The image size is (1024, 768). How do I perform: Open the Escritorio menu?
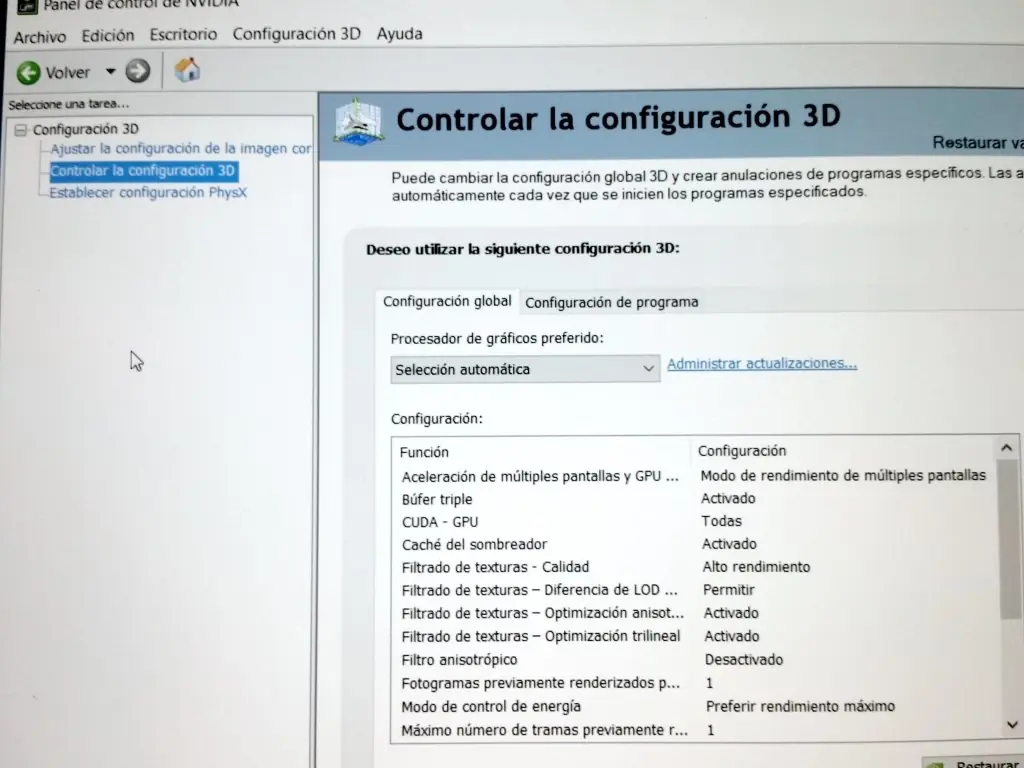click(183, 34)
